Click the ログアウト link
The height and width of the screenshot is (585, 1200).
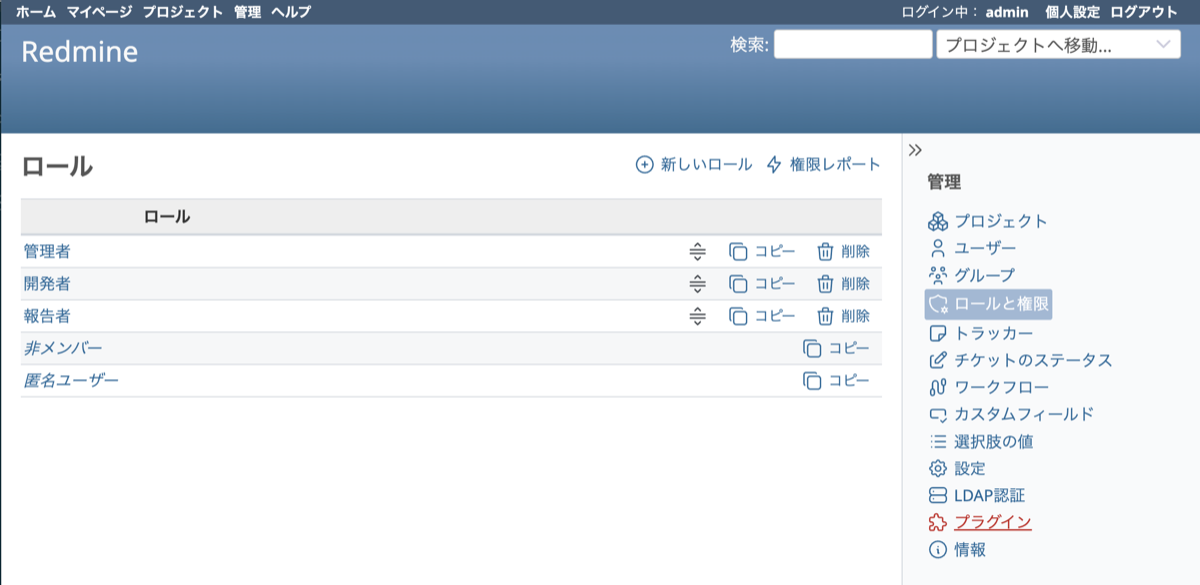point(1144,12)
